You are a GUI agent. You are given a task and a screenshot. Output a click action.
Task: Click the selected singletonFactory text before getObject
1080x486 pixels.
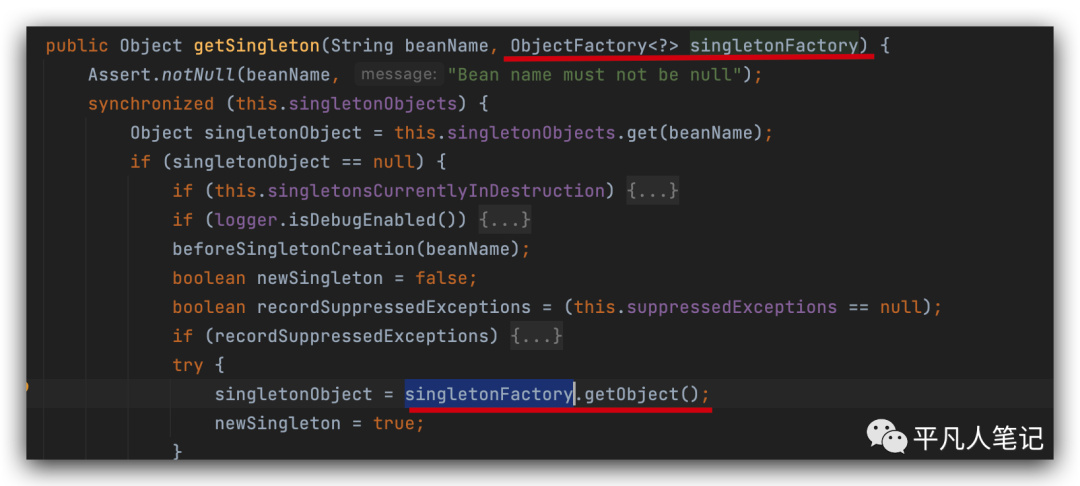click(488, 394)
